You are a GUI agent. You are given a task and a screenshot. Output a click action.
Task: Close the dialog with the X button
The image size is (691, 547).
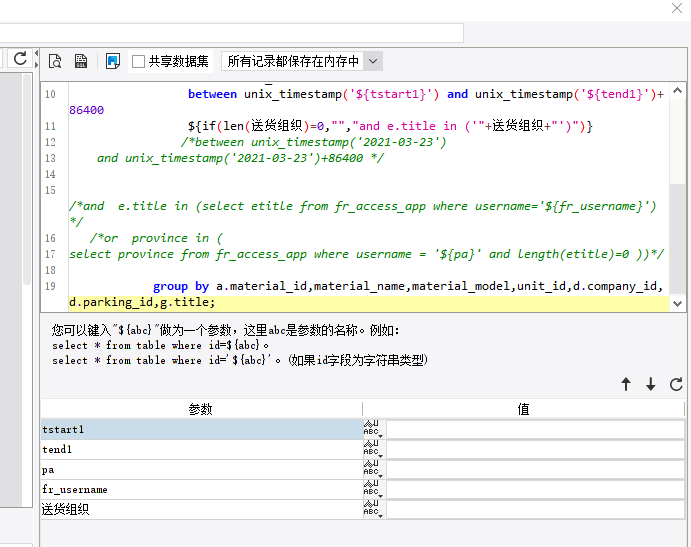coord(676,9)
